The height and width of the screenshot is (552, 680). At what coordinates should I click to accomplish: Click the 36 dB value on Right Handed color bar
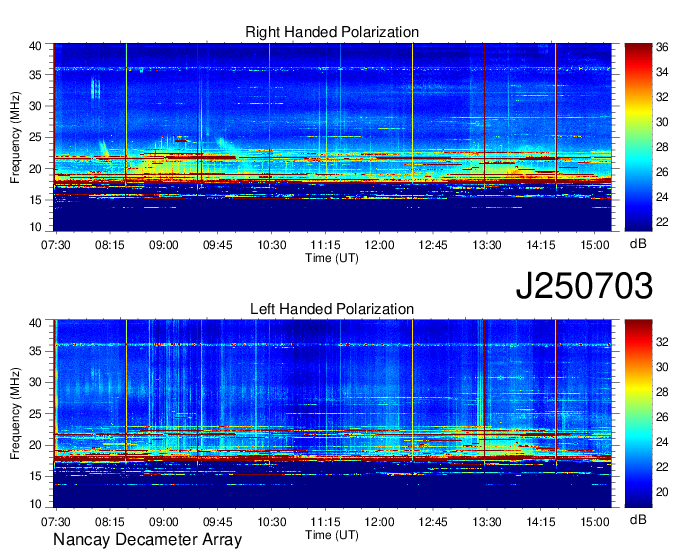662,47
